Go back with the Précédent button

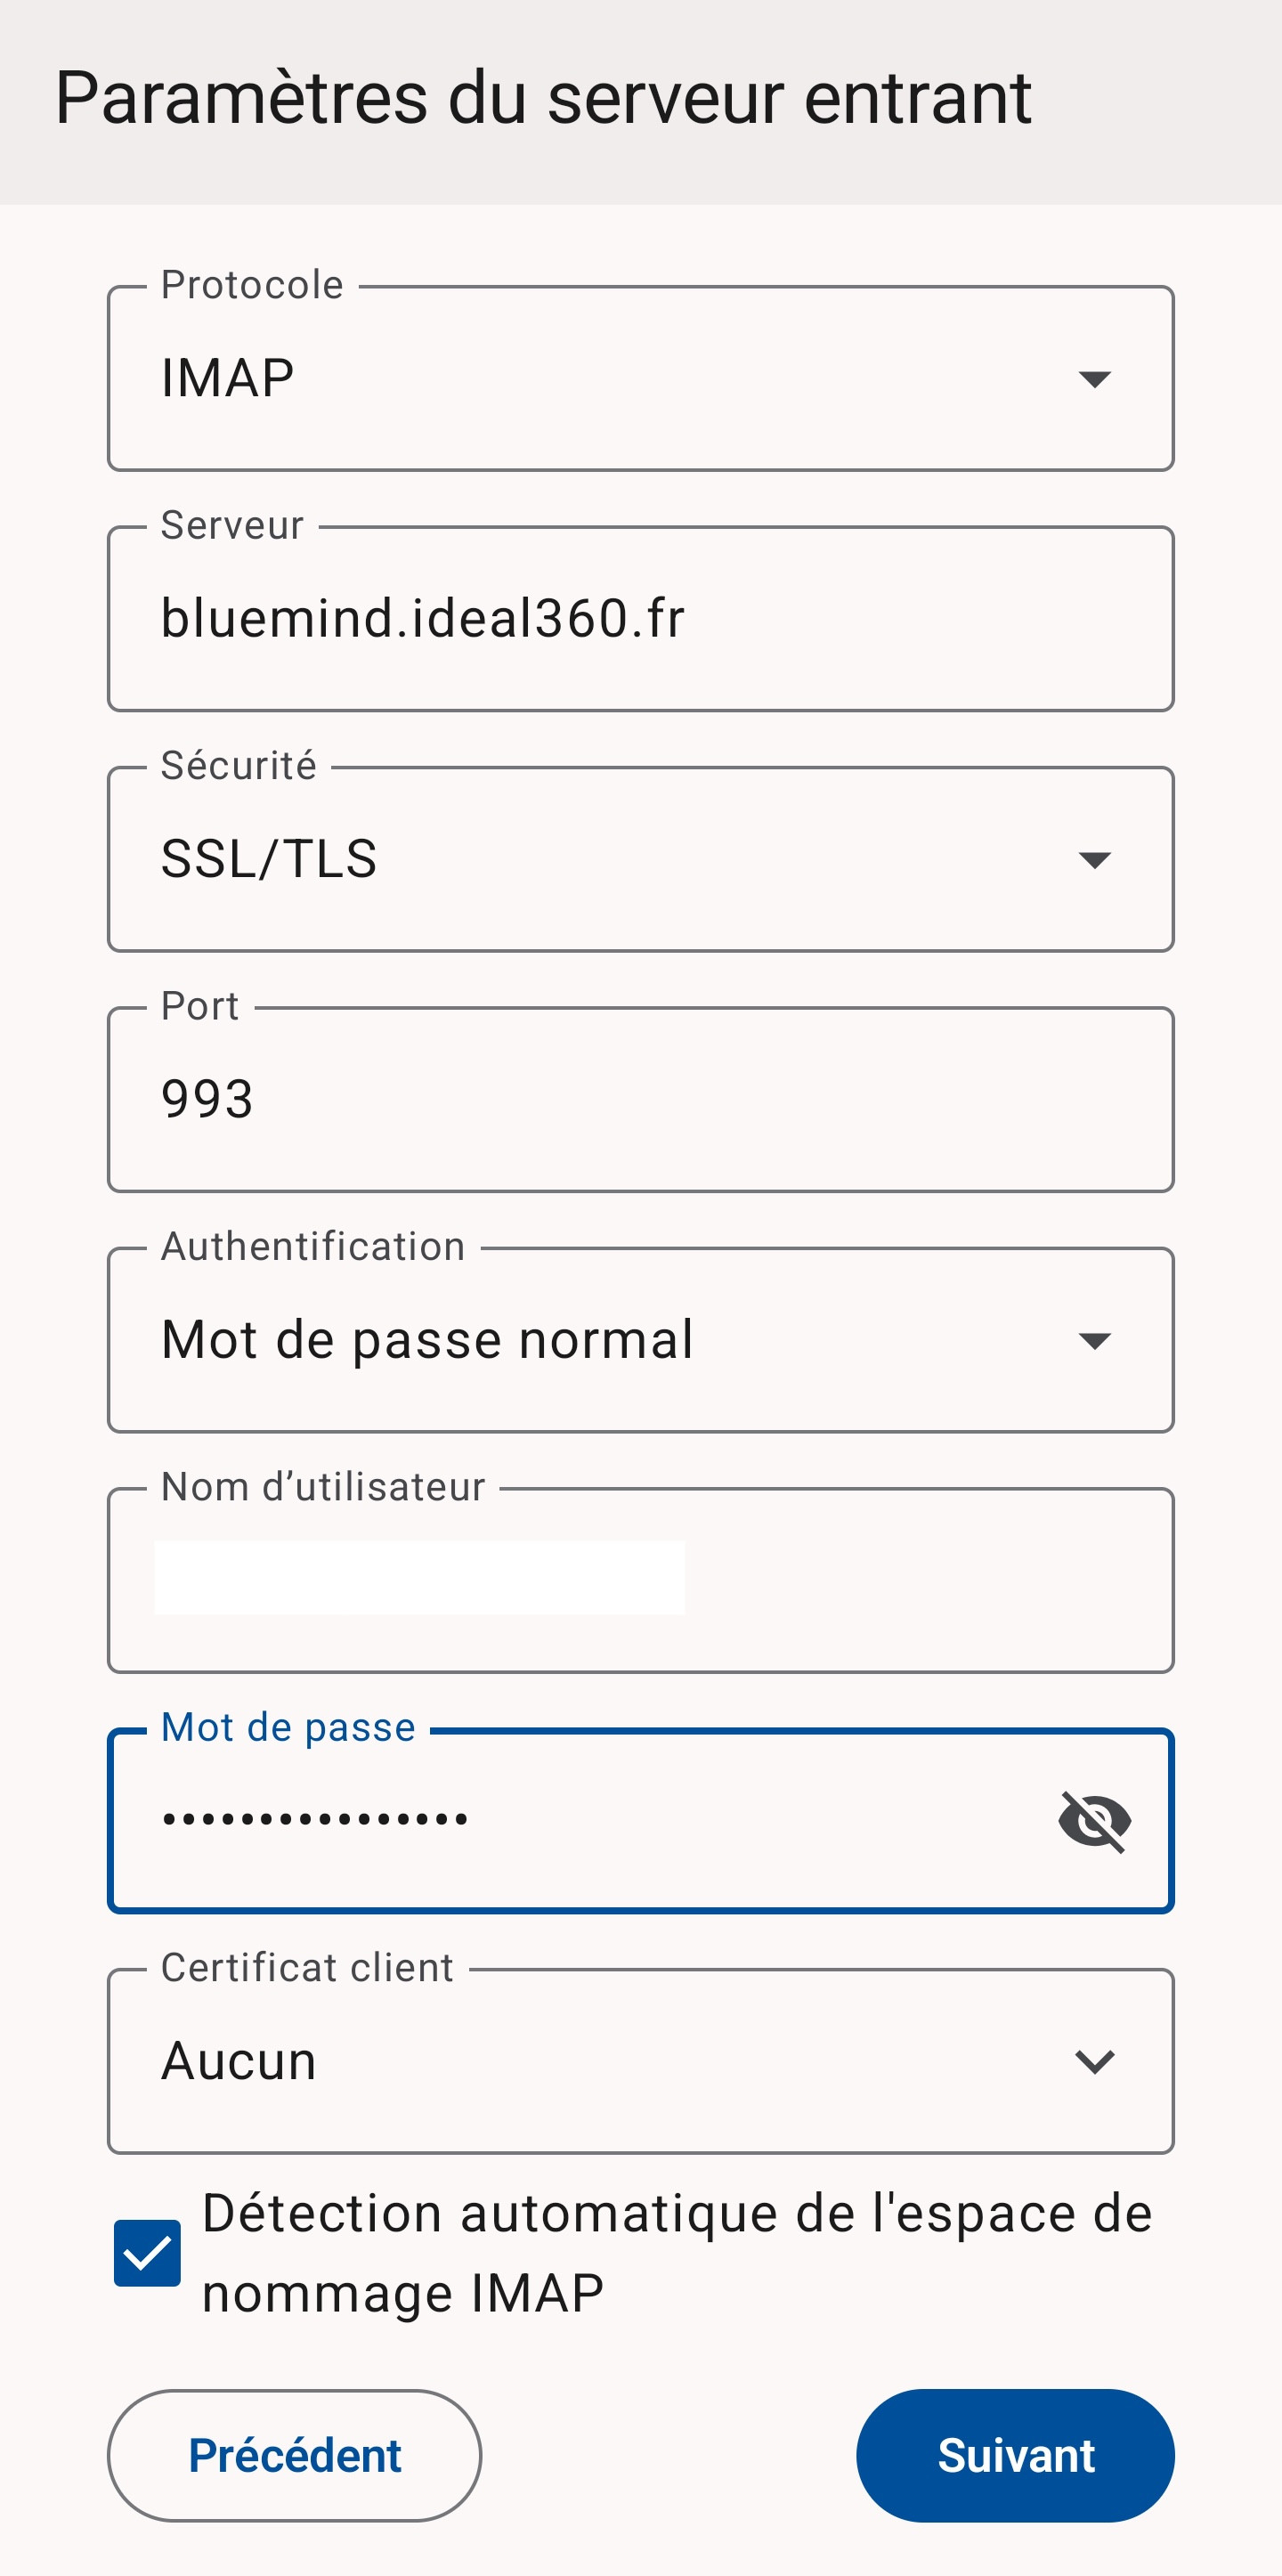294,2455
